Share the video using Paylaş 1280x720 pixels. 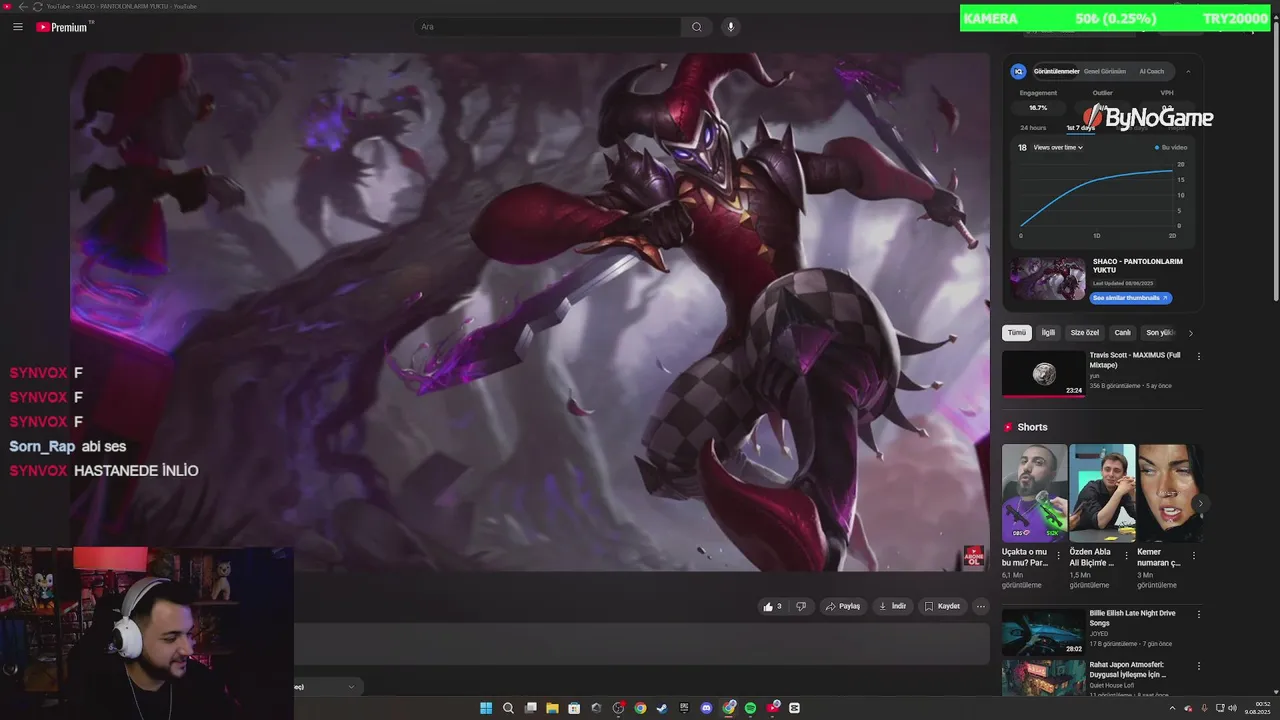(843, 606)
